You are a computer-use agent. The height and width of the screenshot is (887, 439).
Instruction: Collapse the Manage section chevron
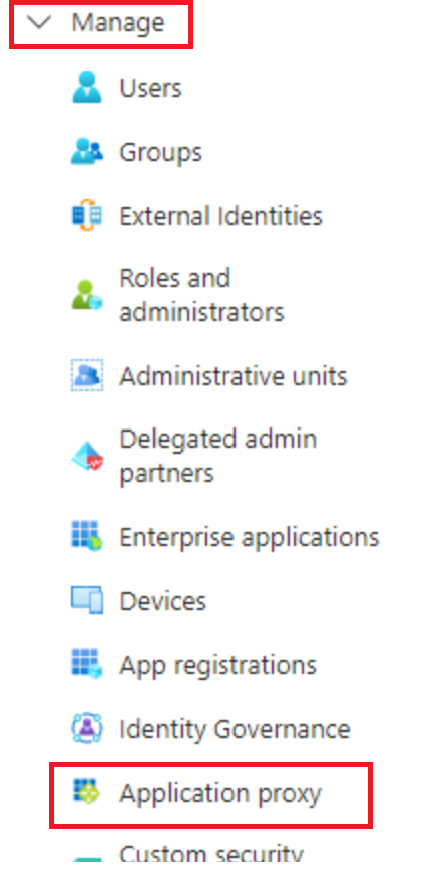tap(39, 23)
